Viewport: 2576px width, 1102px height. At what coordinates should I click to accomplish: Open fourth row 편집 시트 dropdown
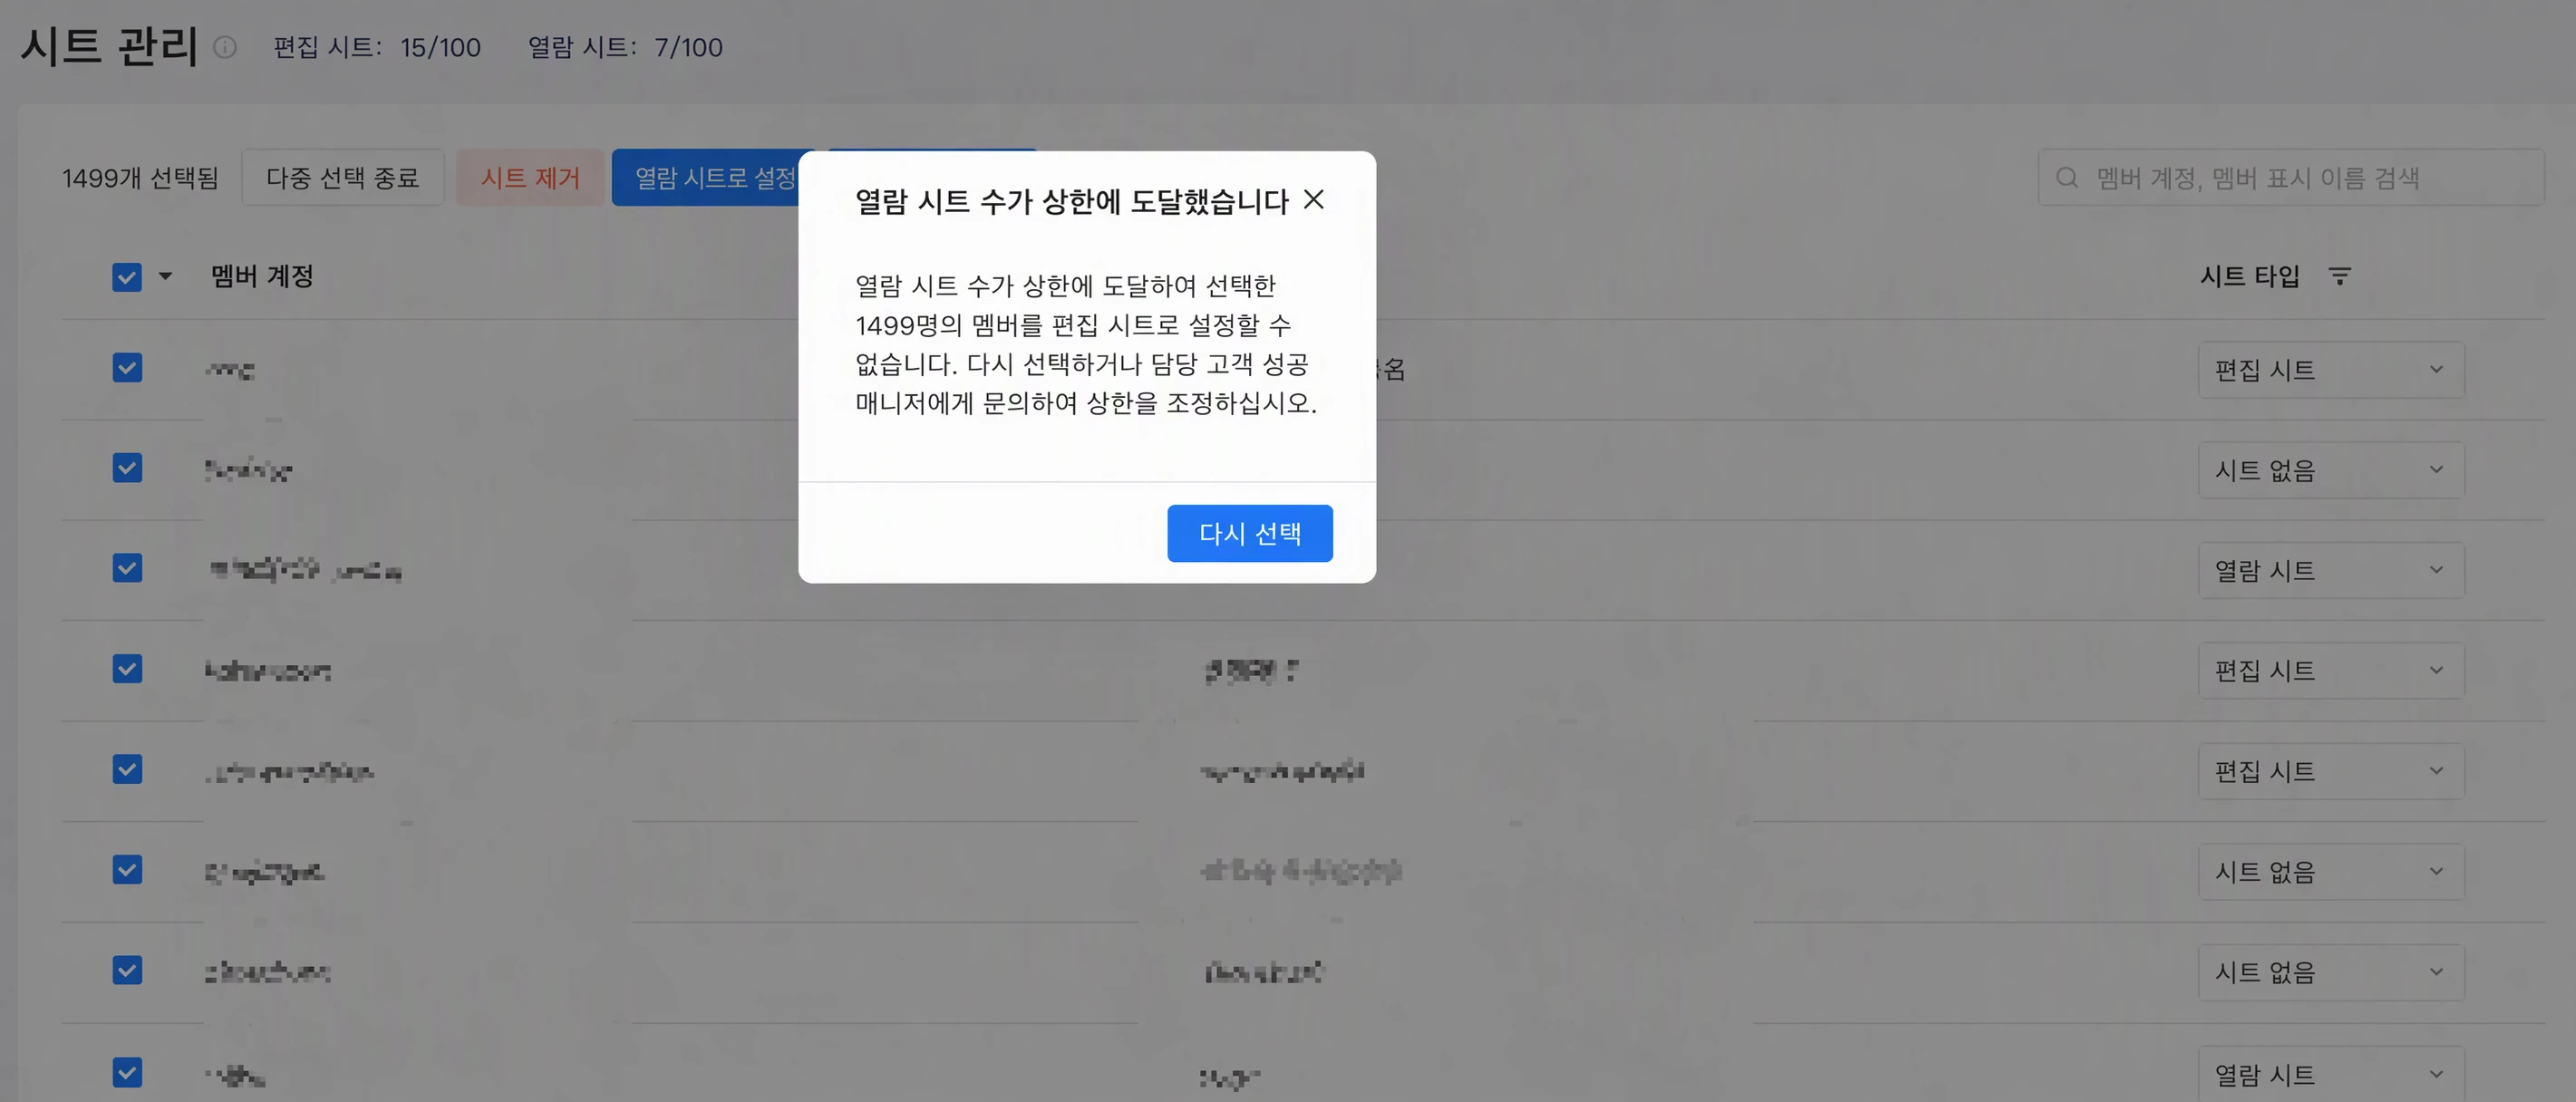click(x=2331, y=670)
